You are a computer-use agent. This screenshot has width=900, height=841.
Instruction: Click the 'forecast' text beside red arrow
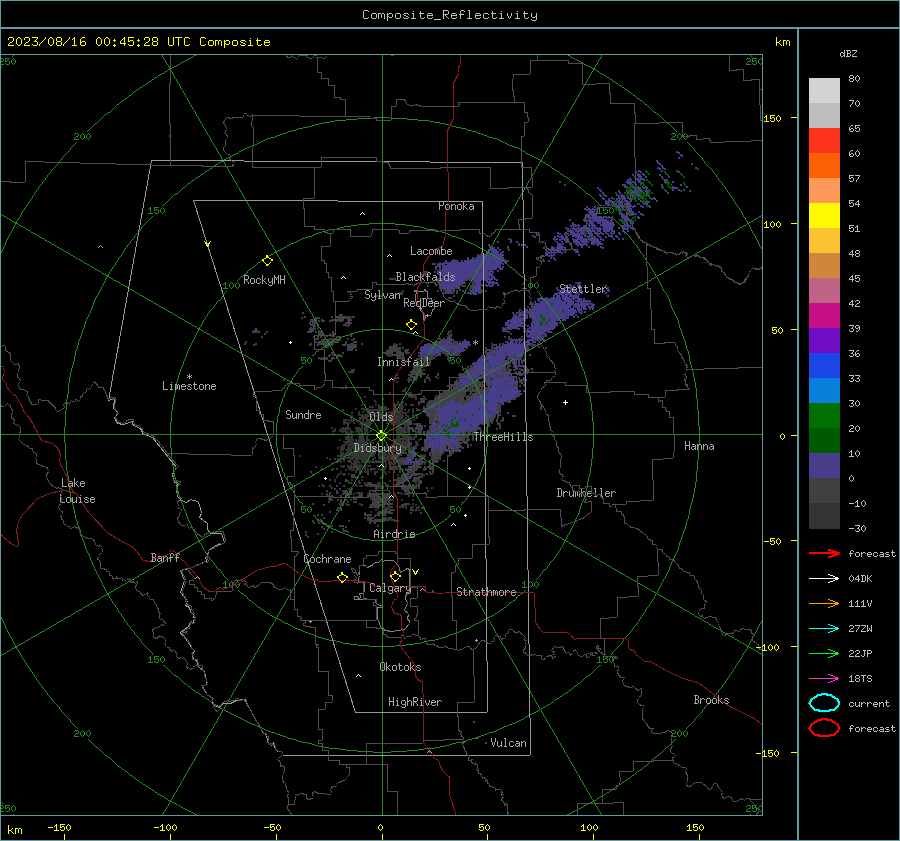tap(872, 553)
